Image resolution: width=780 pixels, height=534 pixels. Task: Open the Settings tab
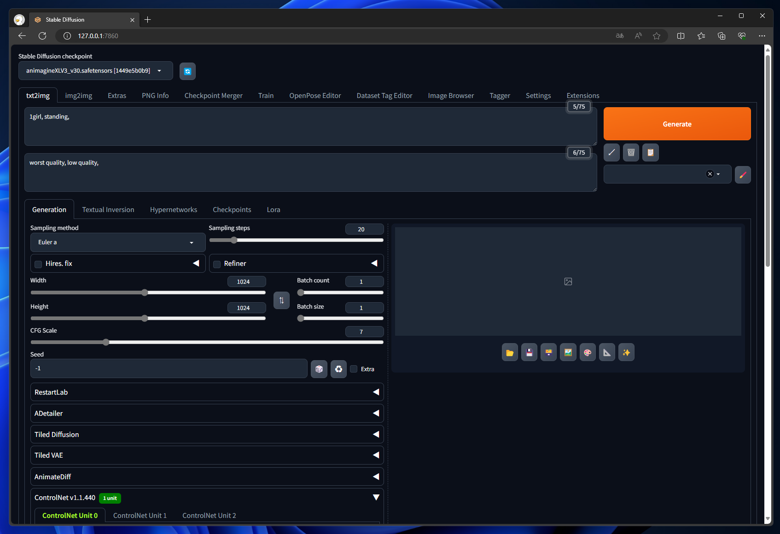point(538,96)
